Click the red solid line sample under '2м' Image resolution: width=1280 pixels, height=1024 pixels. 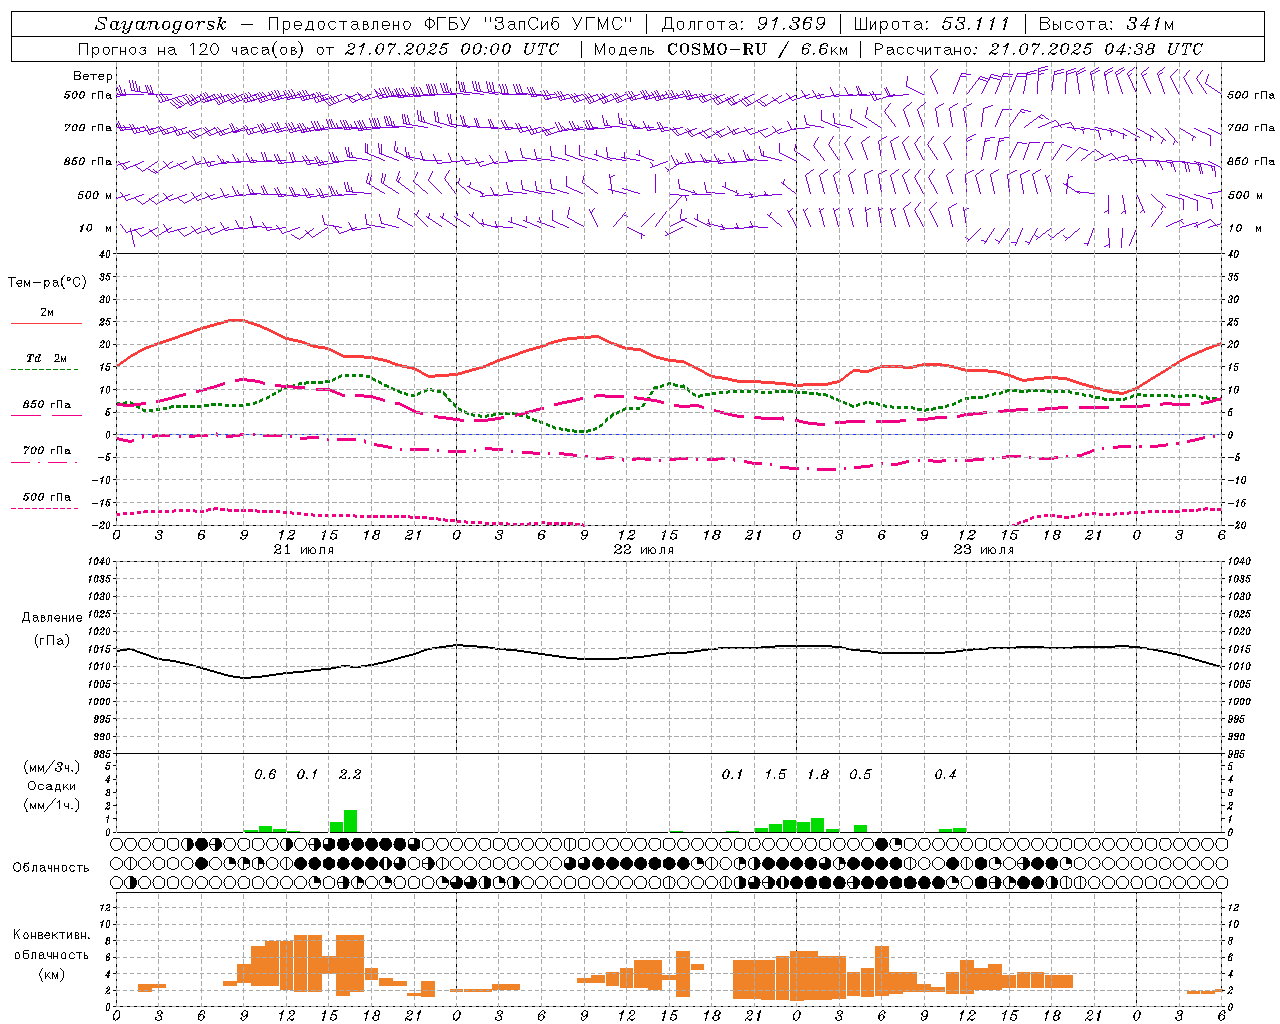(x=46, y=324)
